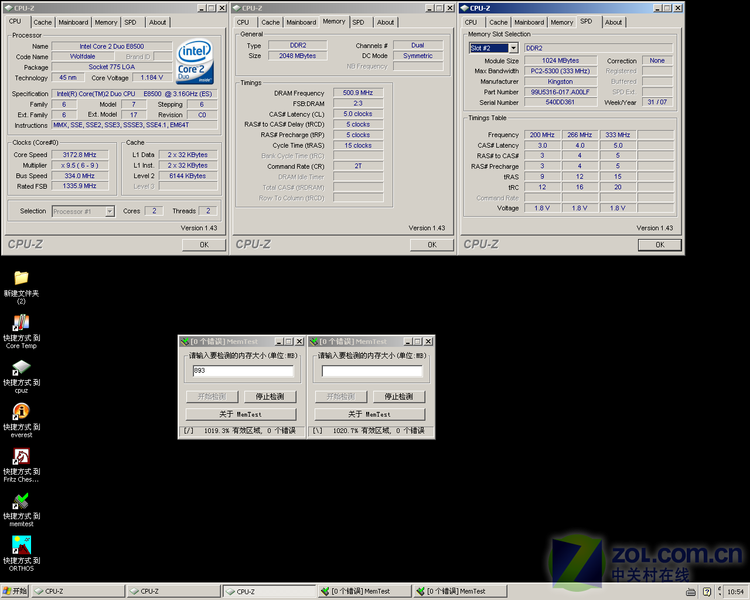Screen dimensions: 750x600
Task: Click the Manufacturer field Kingston
Action: (561, 81)
